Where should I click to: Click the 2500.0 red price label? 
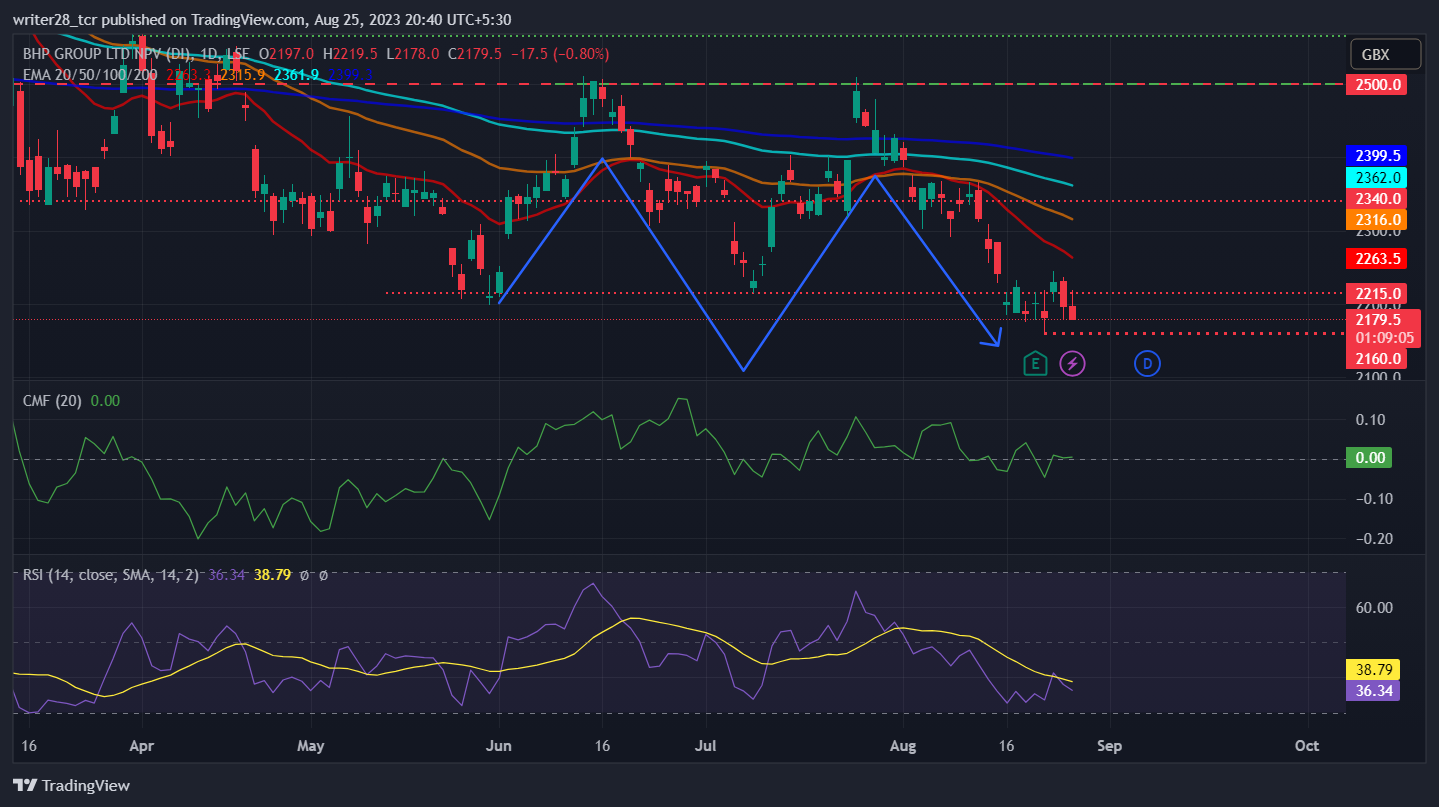point(1377,85)
